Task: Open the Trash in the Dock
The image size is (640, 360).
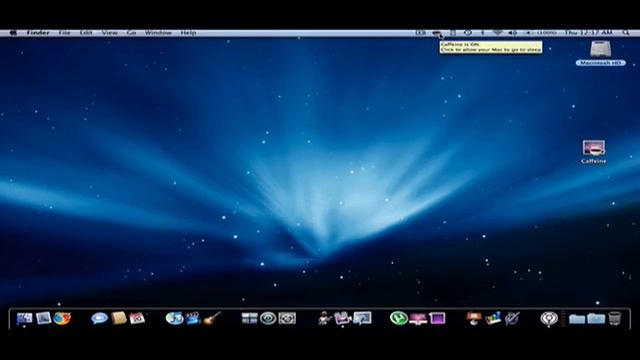Action: 615,318
